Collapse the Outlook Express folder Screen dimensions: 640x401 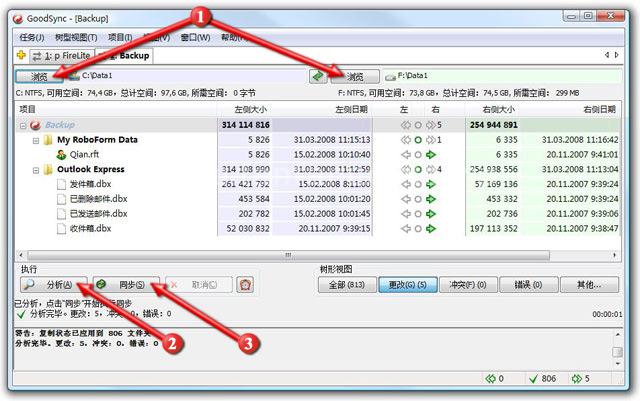[x=36, y=170]
